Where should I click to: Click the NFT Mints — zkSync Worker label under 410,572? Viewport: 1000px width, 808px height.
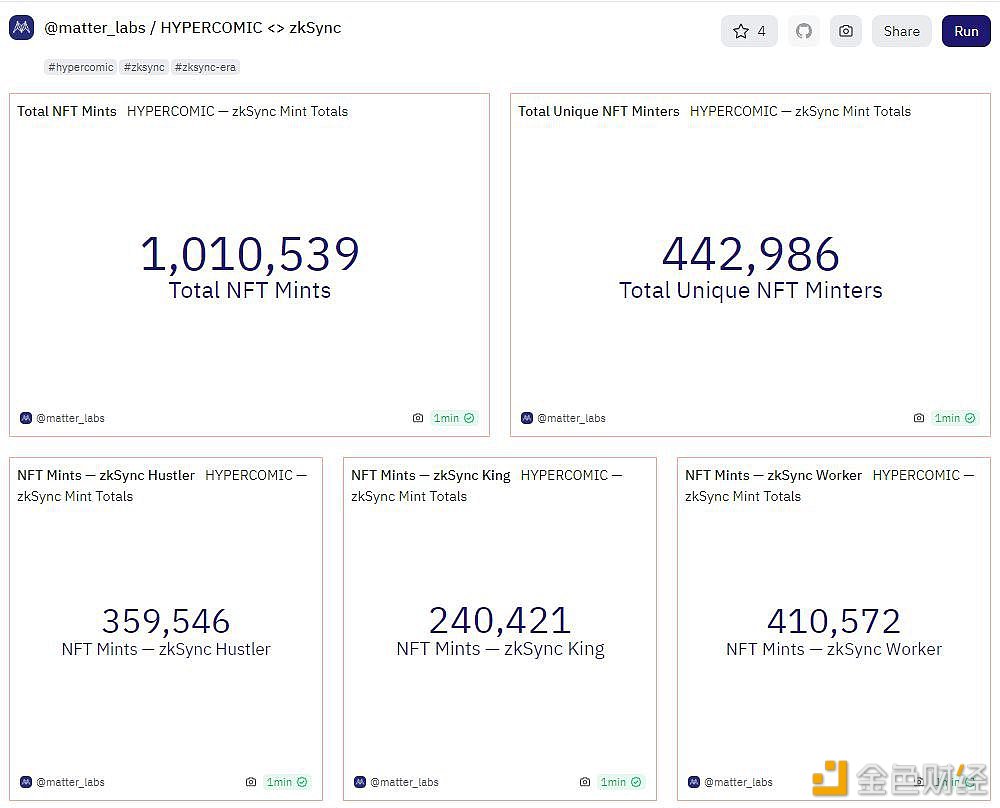(834, 649)
